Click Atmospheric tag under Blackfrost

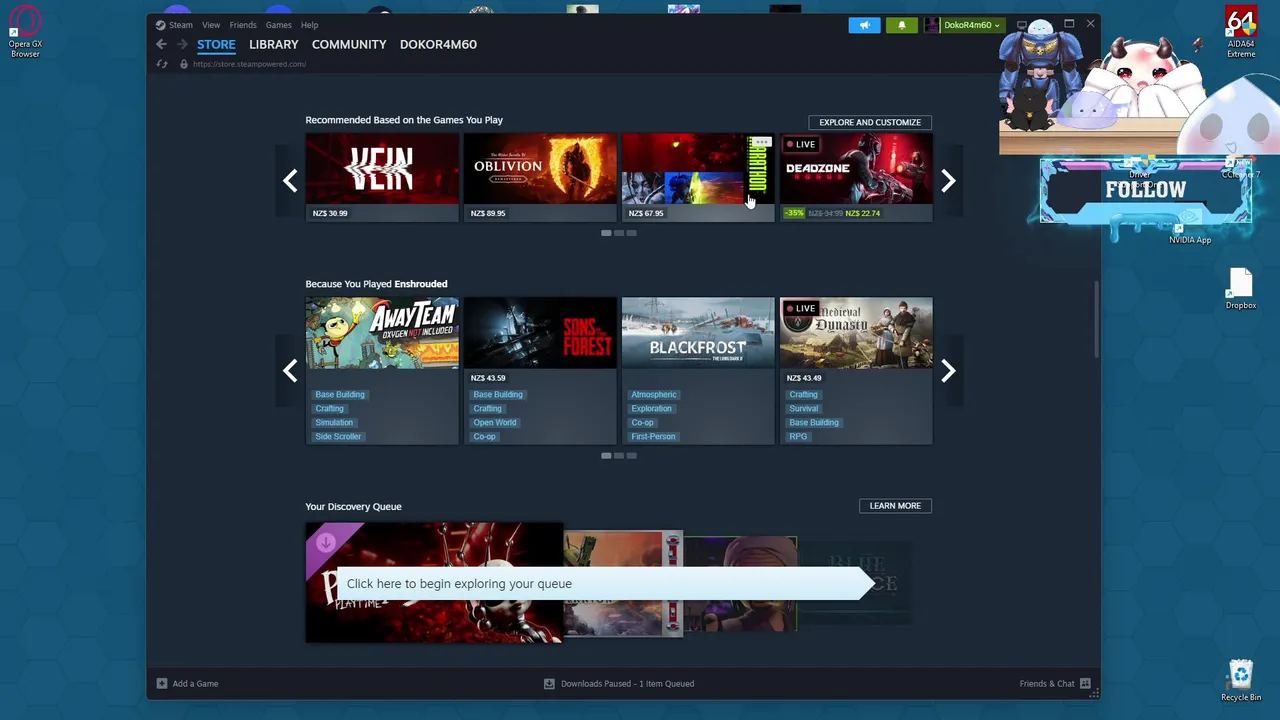click(654, 395)
